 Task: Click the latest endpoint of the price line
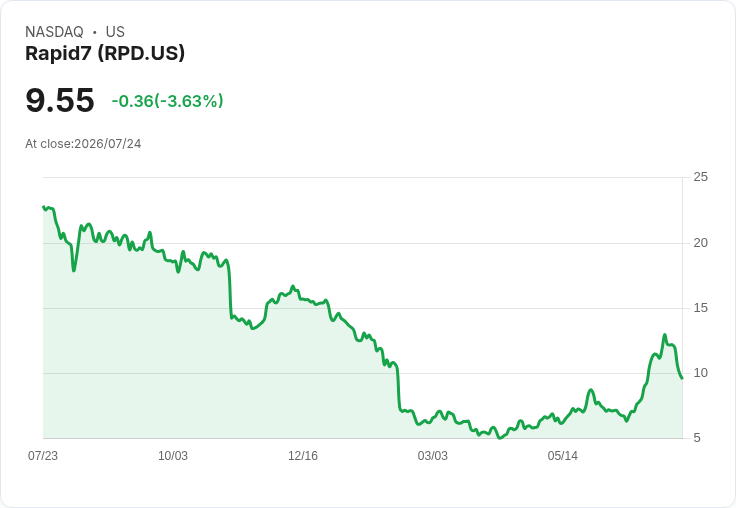pyautogui.click(x=682, y=378)
